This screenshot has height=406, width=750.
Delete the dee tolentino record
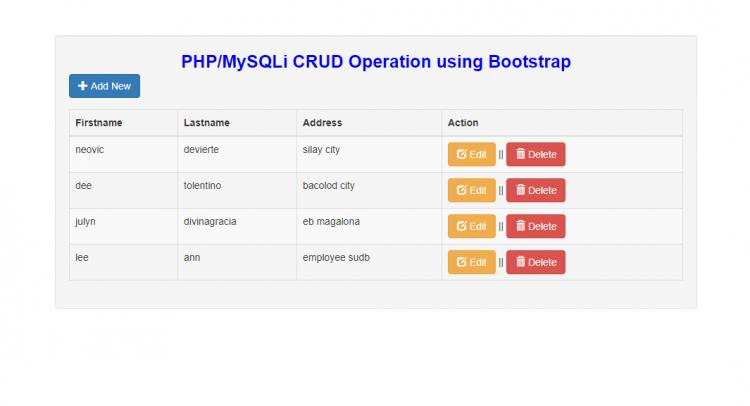pos(536,190)
